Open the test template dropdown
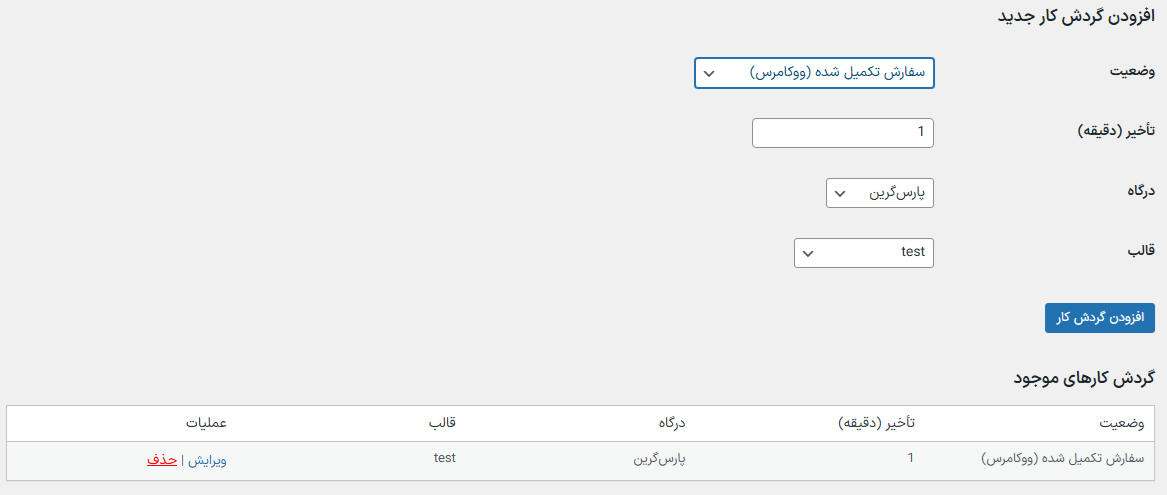1167x495 pixels. [864, 252]
